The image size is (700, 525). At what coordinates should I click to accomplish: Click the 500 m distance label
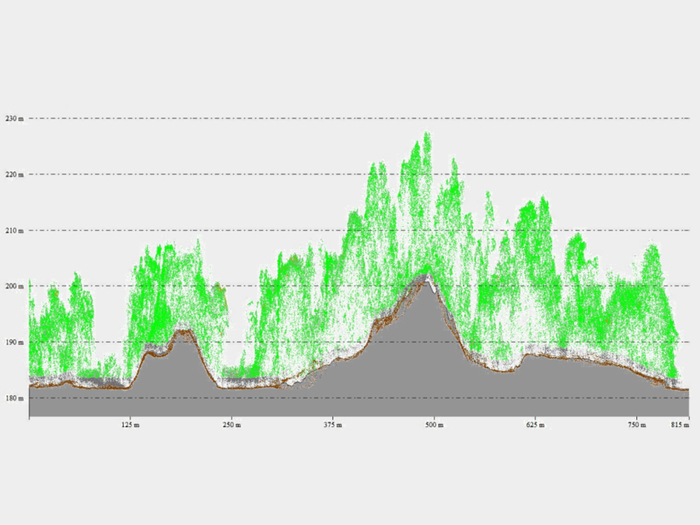[x=434, y=425]
